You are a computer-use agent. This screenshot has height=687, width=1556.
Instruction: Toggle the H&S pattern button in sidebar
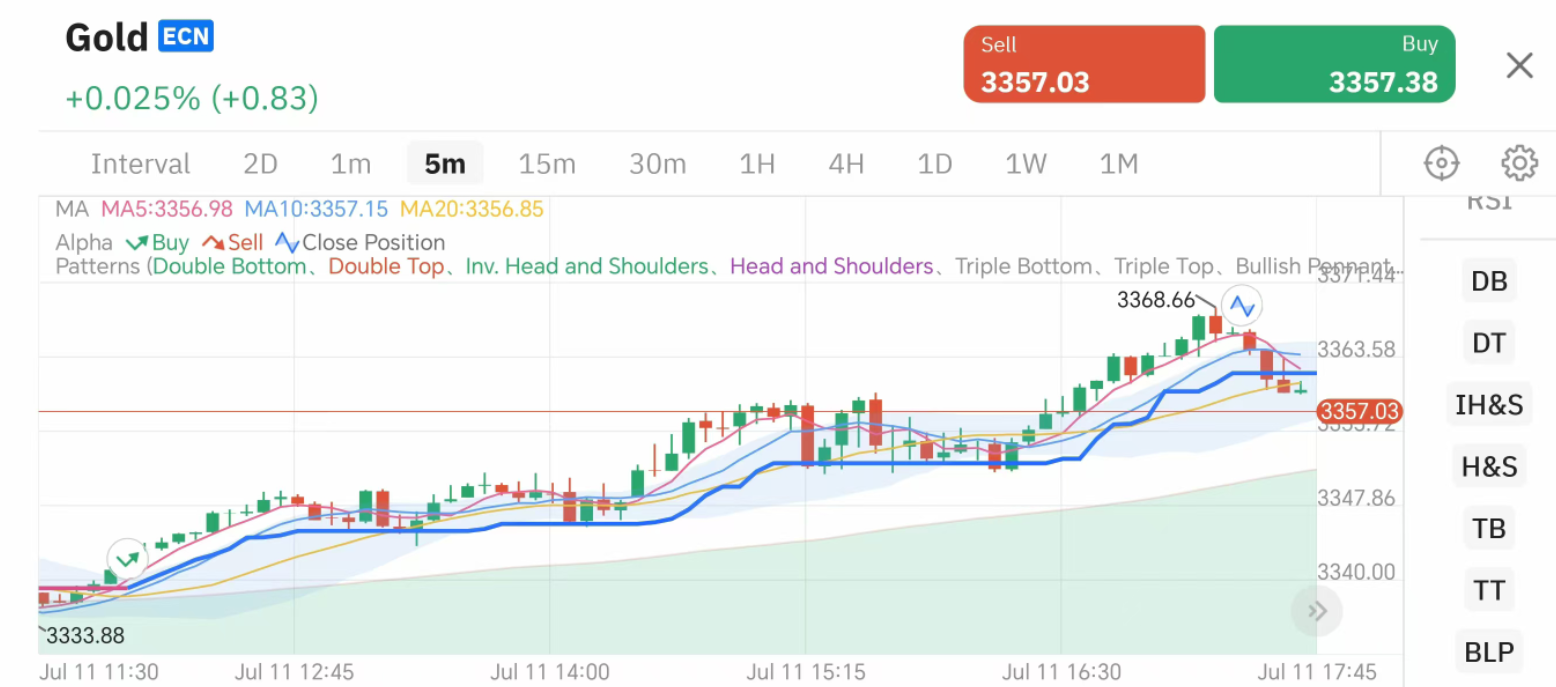[x=1488, y=466]
